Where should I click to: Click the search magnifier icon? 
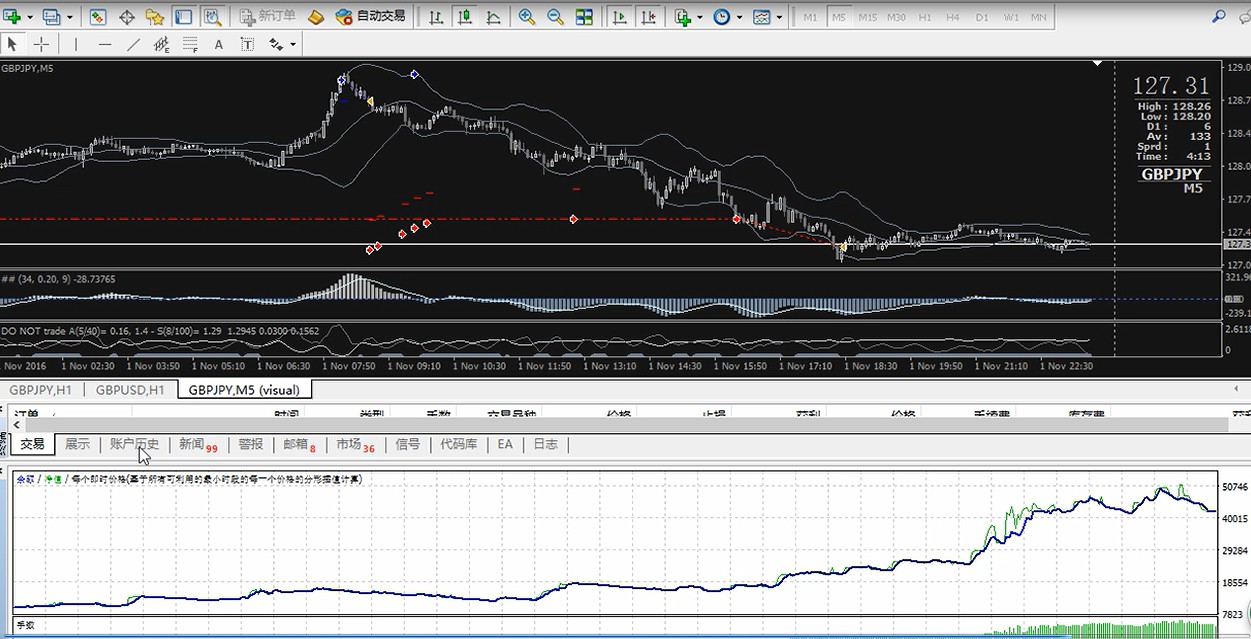coord(1218,17)
